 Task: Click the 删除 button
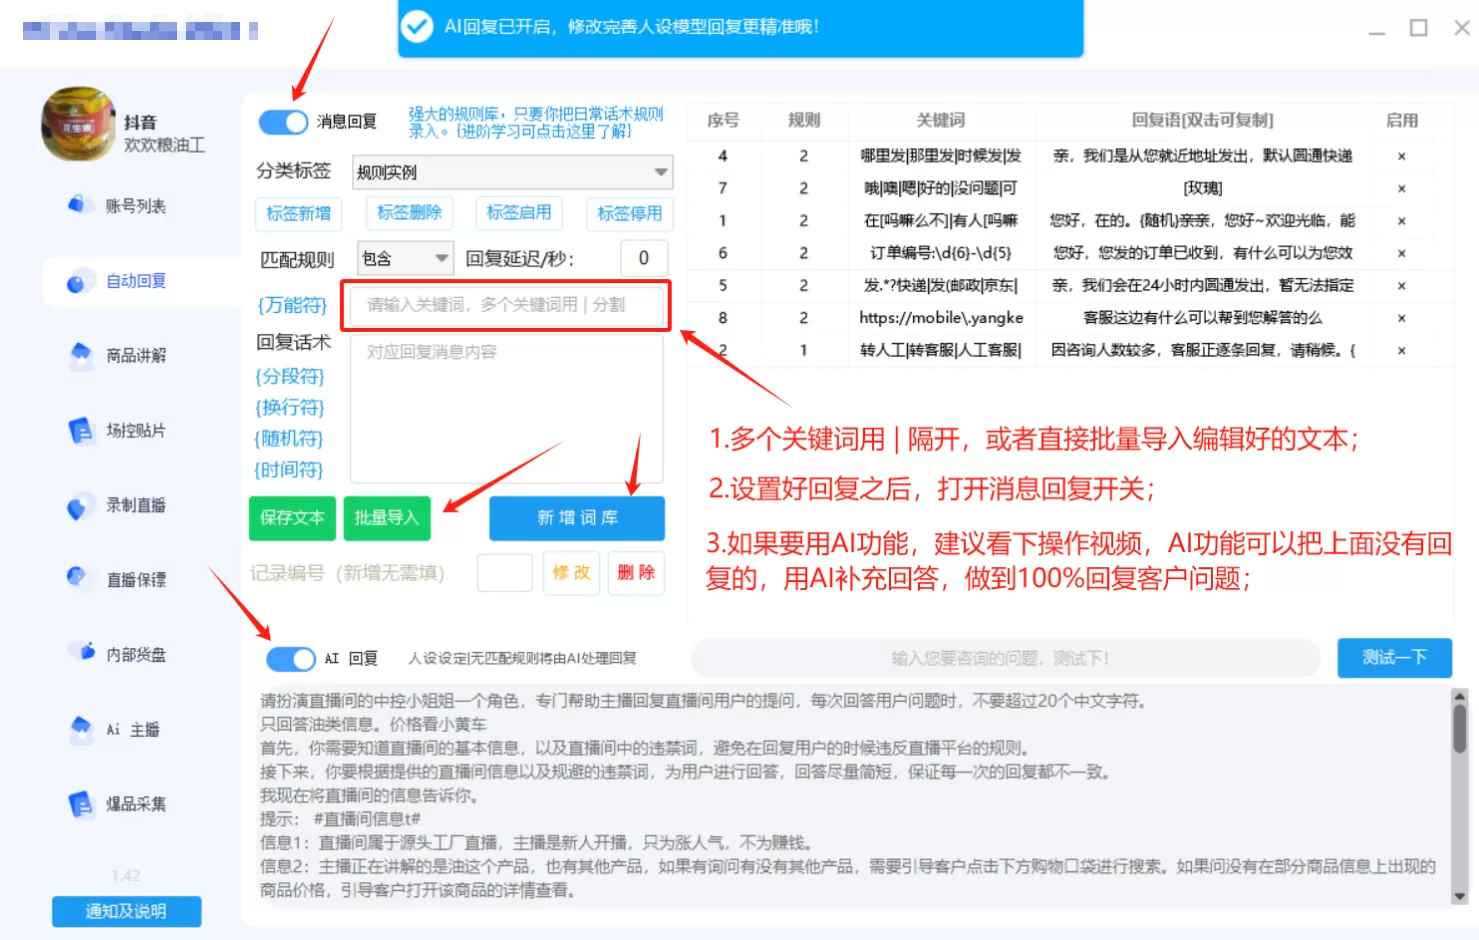636,573
